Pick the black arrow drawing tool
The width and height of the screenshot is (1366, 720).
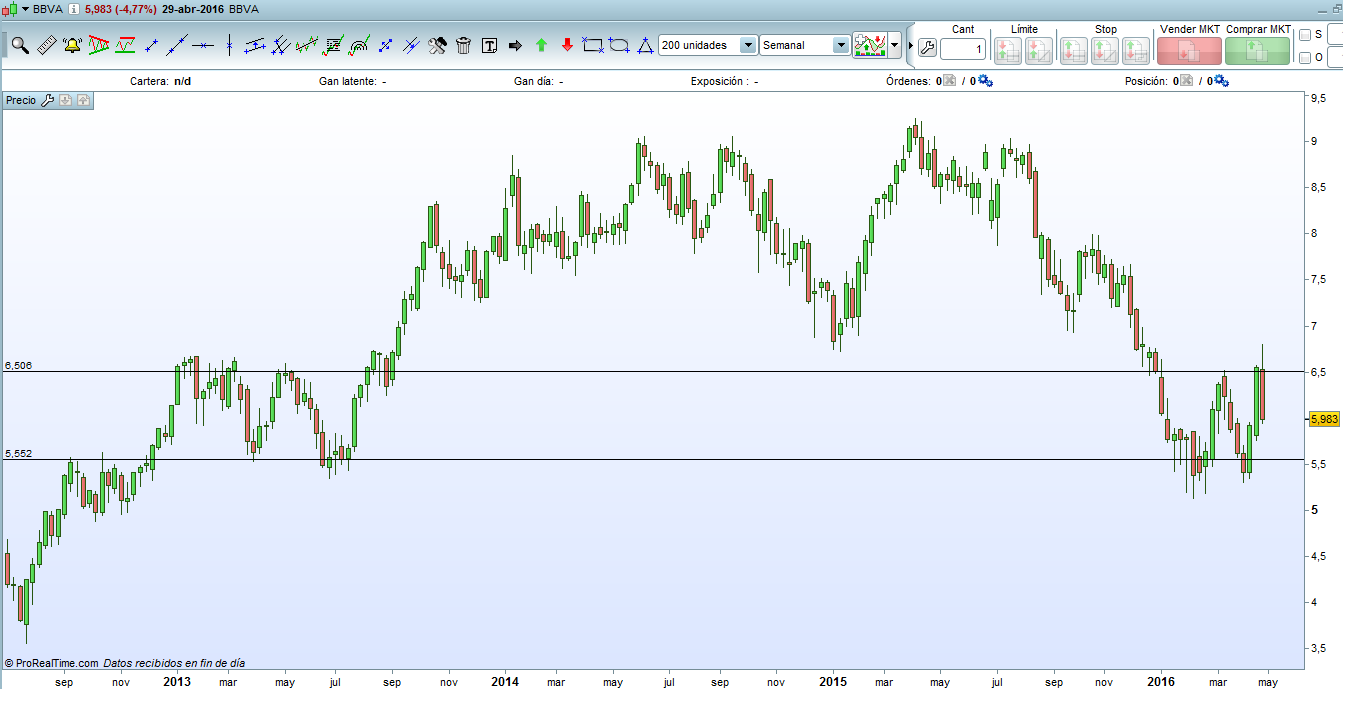point(515,45)
